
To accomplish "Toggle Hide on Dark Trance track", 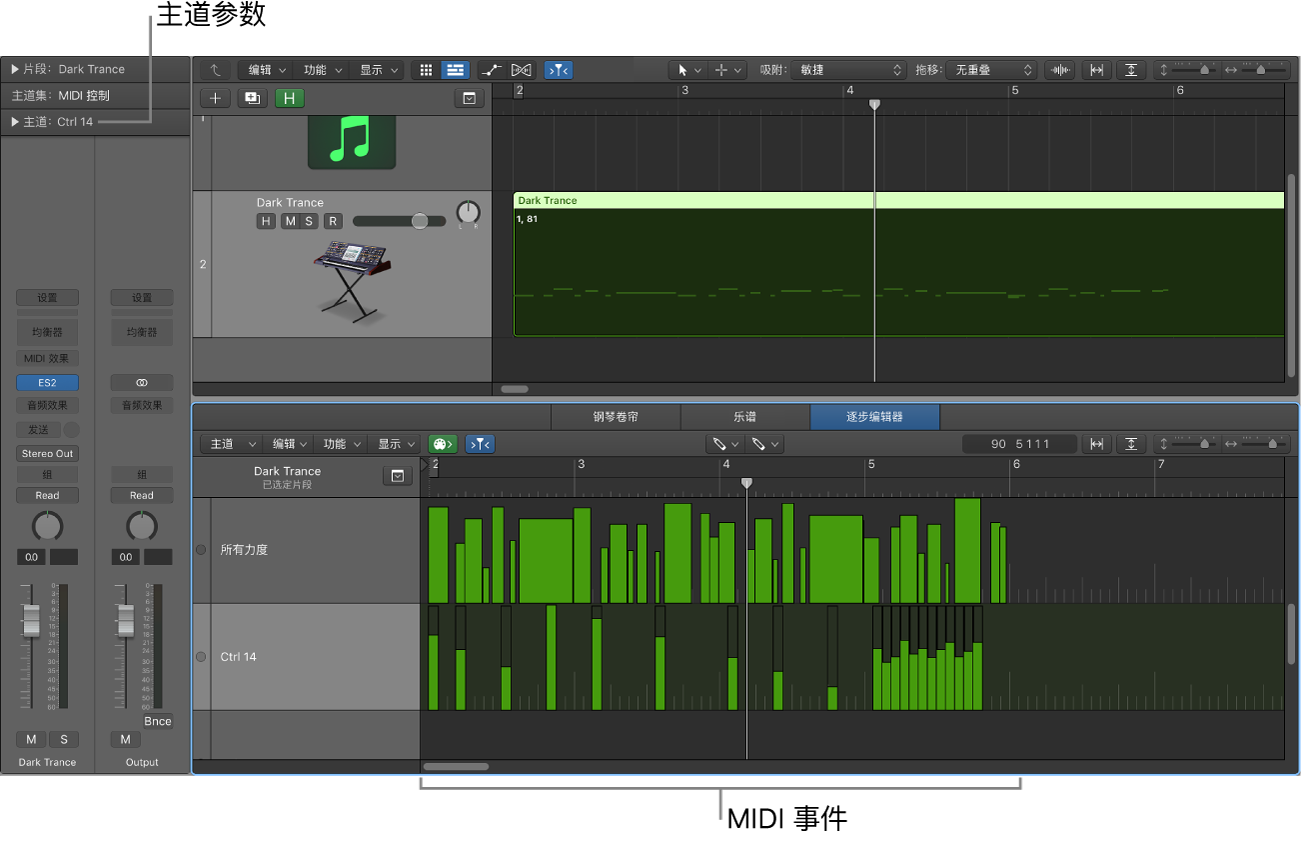I will [266, 221].
